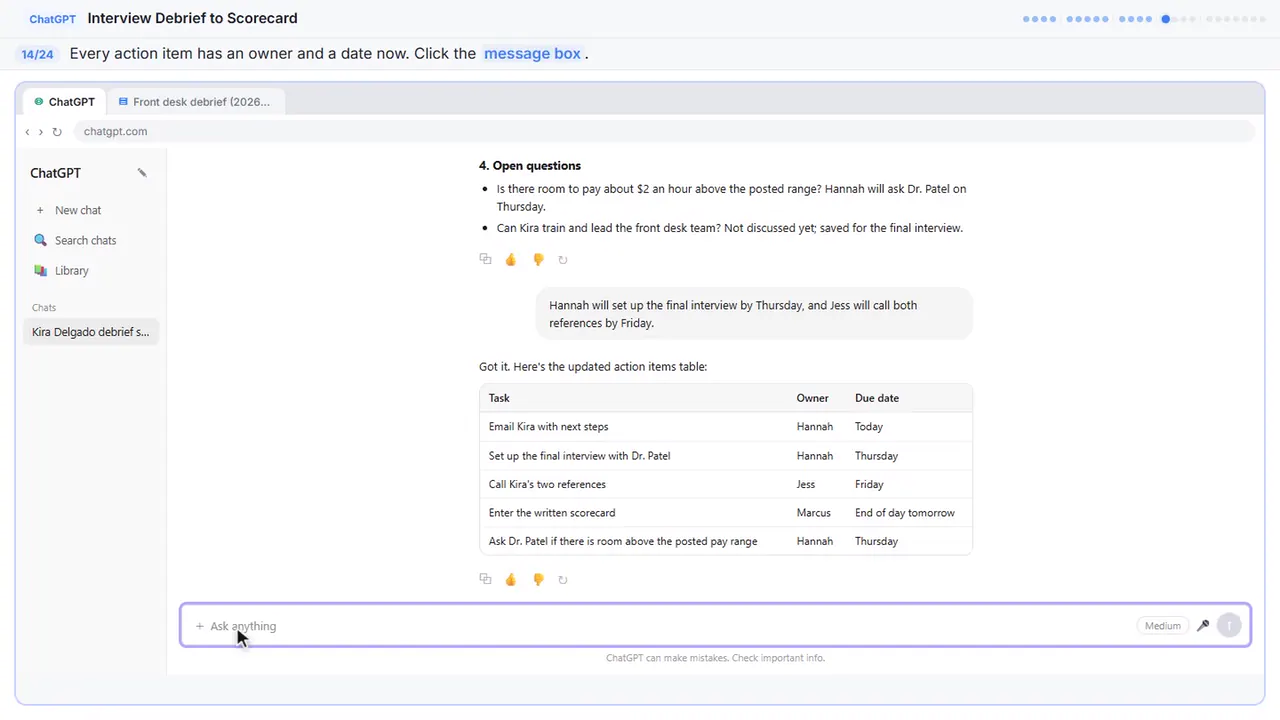Regenerate the response below the Open questions section
Viewport: 1280px width, 720px height.
(x=563, y=259)
